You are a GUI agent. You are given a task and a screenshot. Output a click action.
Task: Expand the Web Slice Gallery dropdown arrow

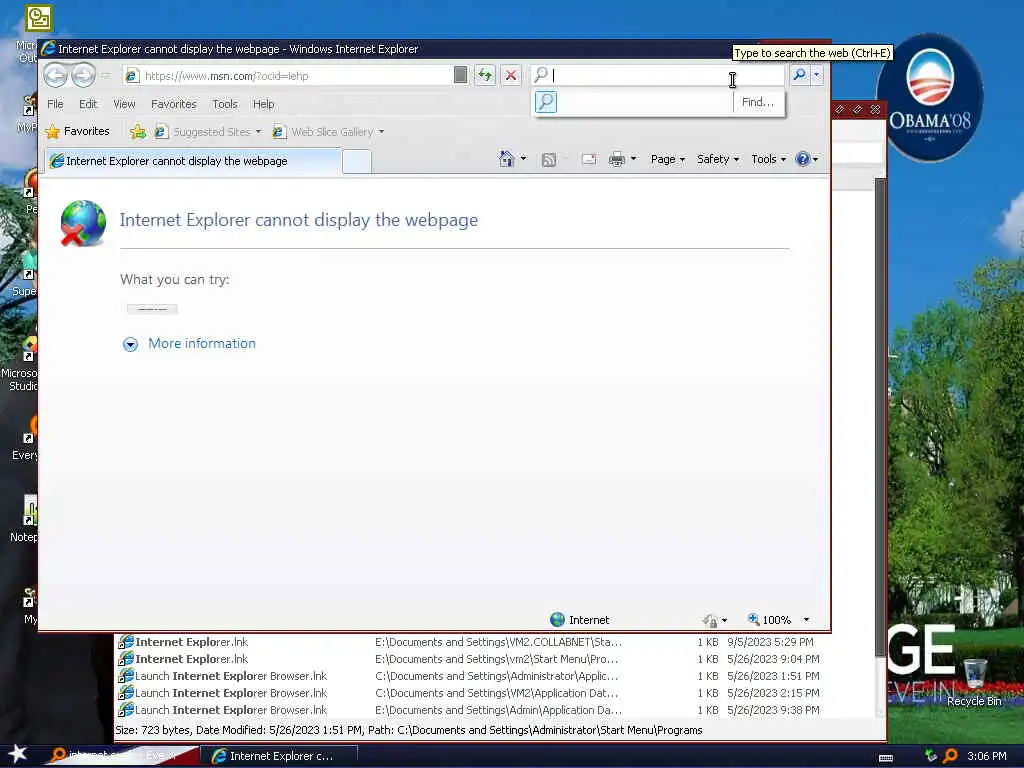point(381,132)
